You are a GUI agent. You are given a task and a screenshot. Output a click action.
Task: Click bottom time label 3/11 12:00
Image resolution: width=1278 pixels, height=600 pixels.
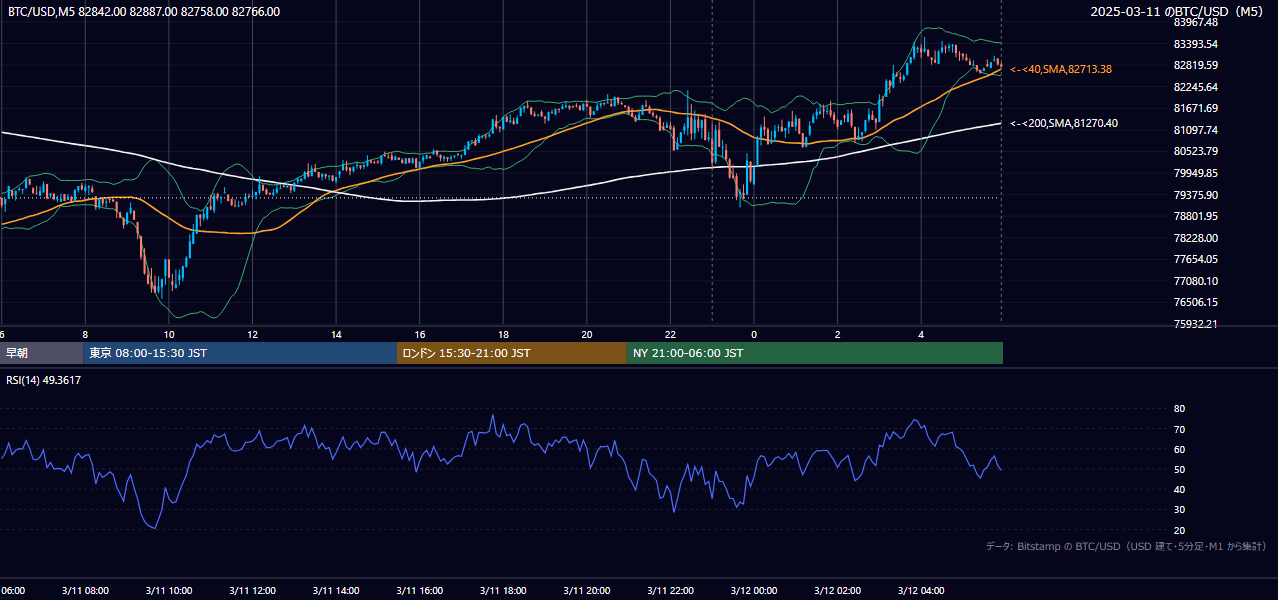[x=252, y=591]
